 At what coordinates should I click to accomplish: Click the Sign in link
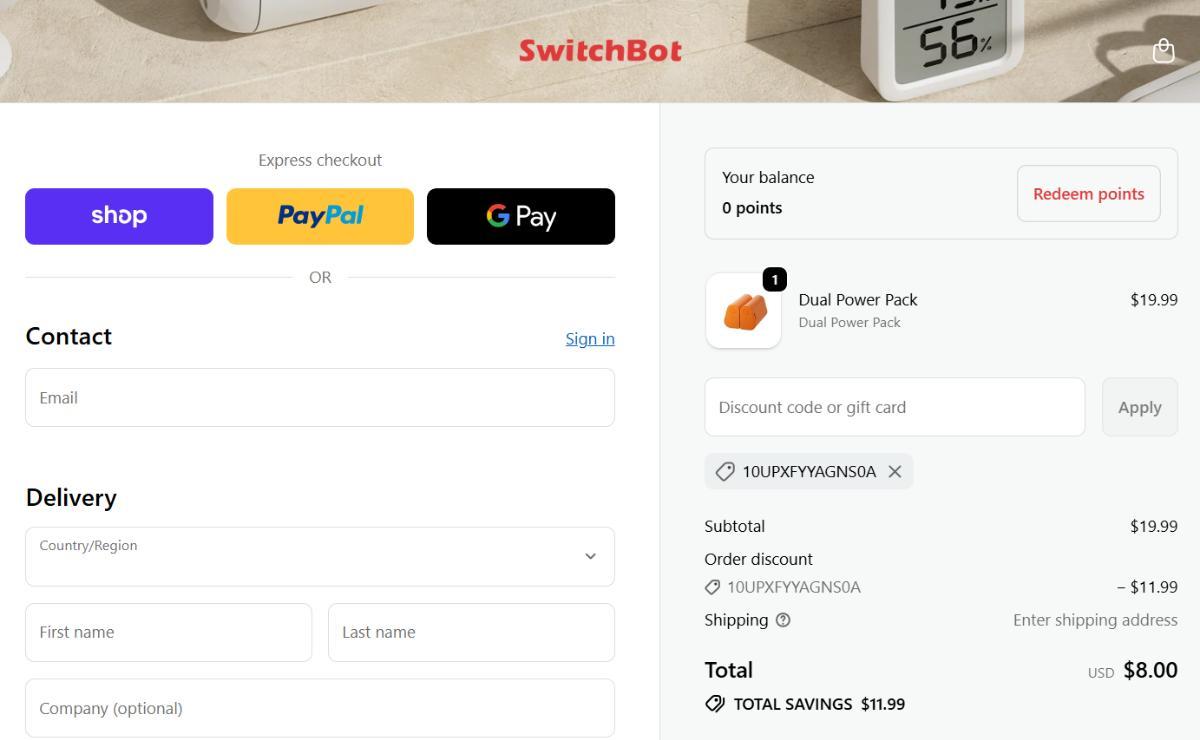pyautogui.click(x=590, y=338)
